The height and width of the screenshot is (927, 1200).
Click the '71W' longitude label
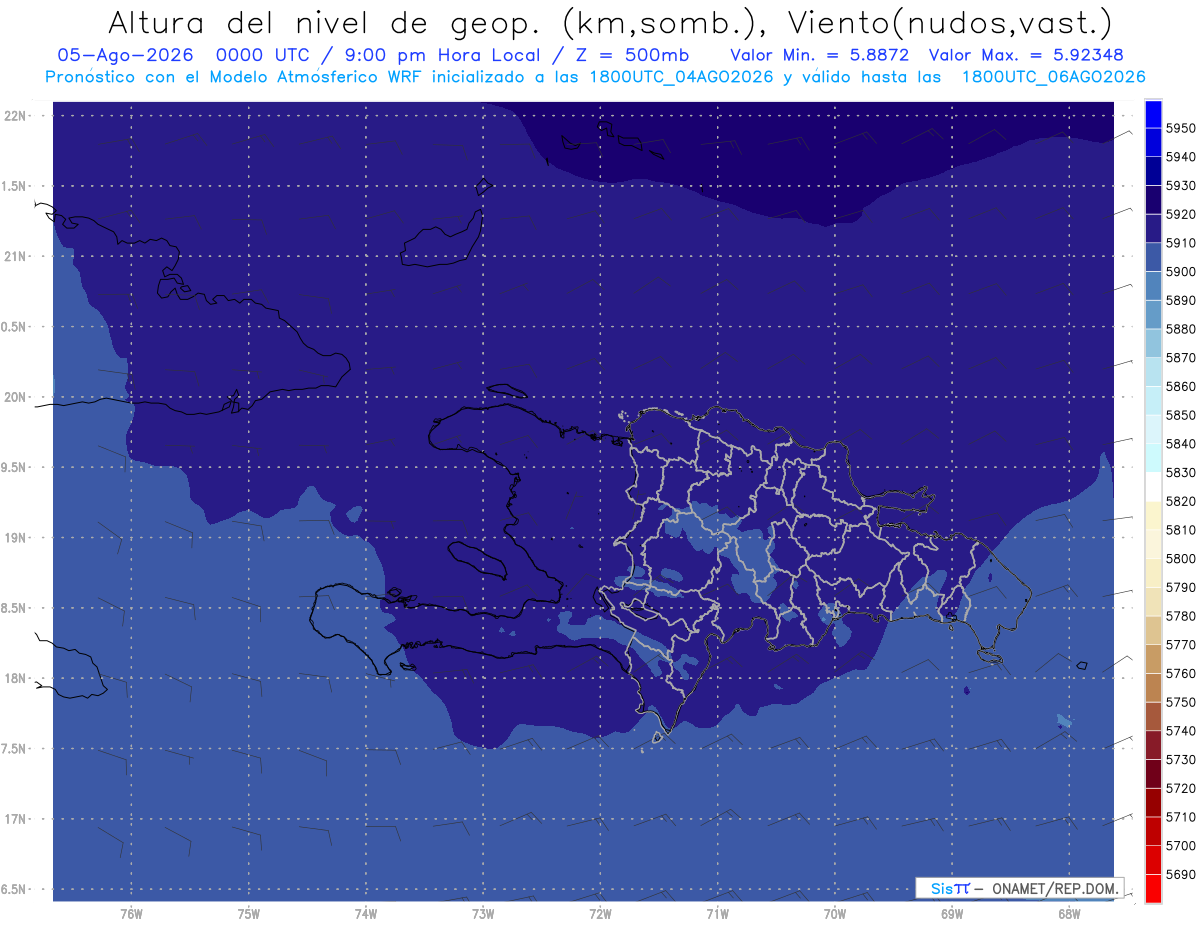717,914
